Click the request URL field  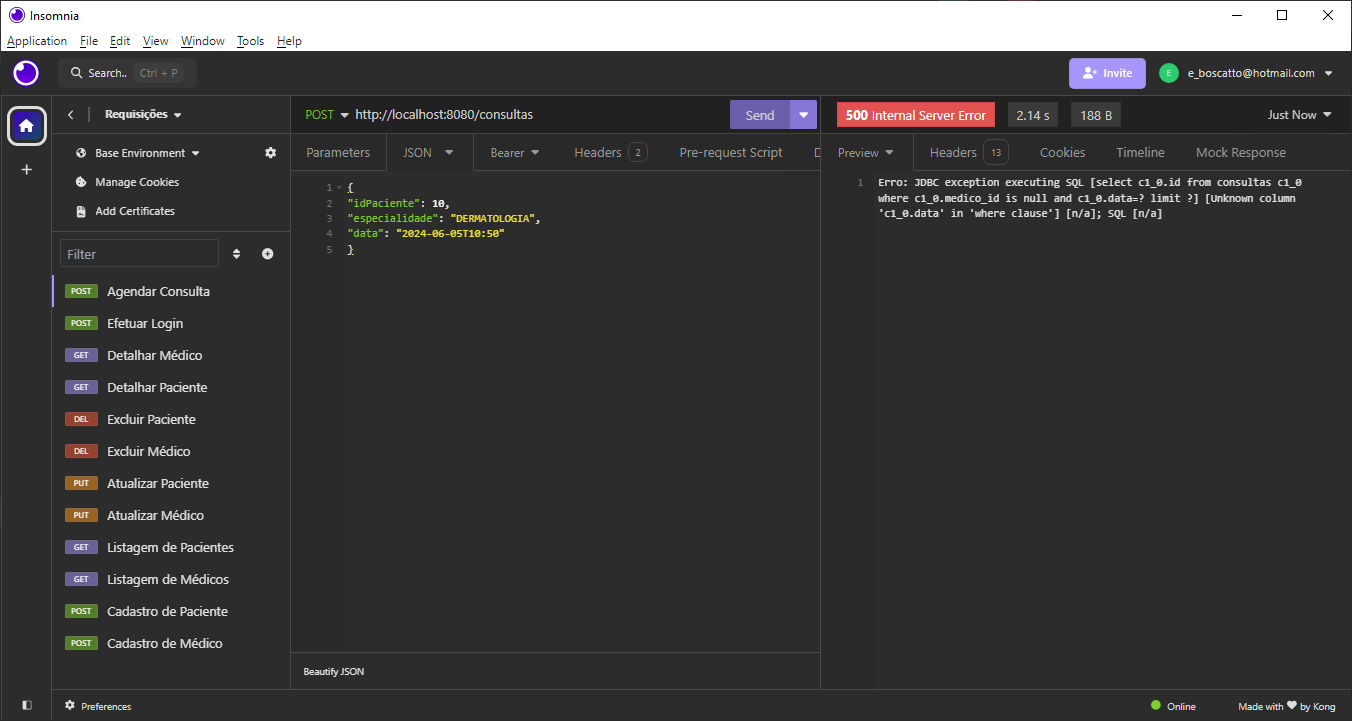(540, 115)
